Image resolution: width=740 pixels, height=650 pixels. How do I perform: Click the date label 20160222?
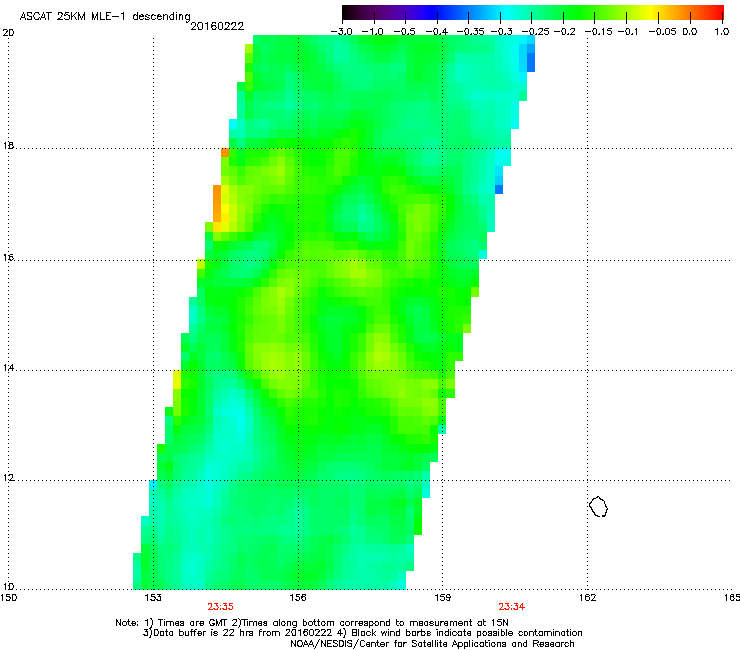[217, 26]
